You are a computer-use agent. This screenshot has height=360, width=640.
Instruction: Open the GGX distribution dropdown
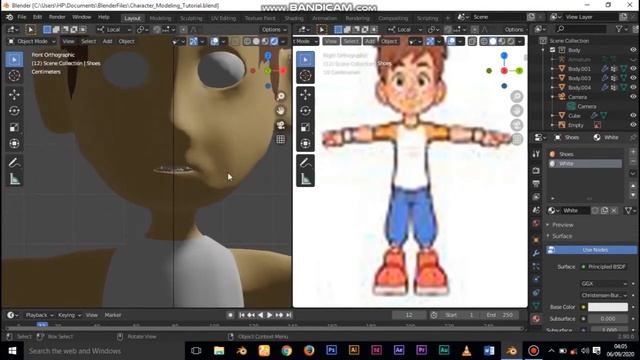604,283
